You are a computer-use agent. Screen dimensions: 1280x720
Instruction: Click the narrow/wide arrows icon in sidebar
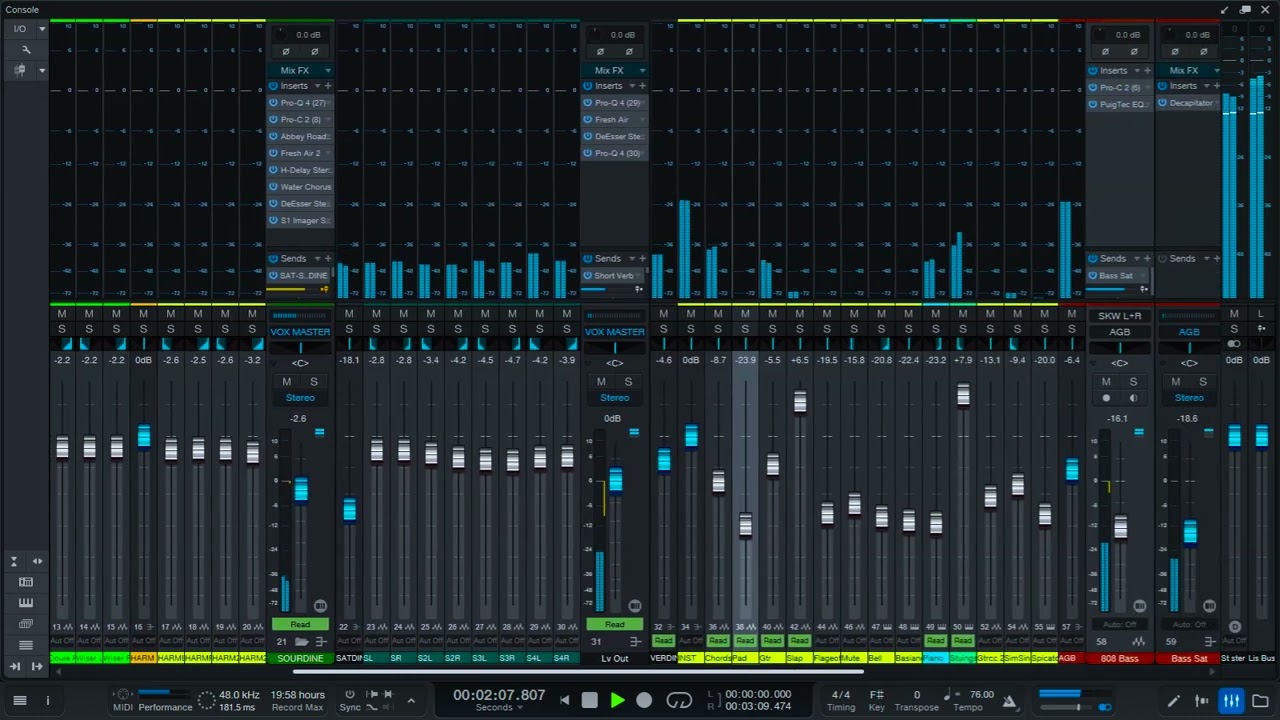click(x=37, y=561)
